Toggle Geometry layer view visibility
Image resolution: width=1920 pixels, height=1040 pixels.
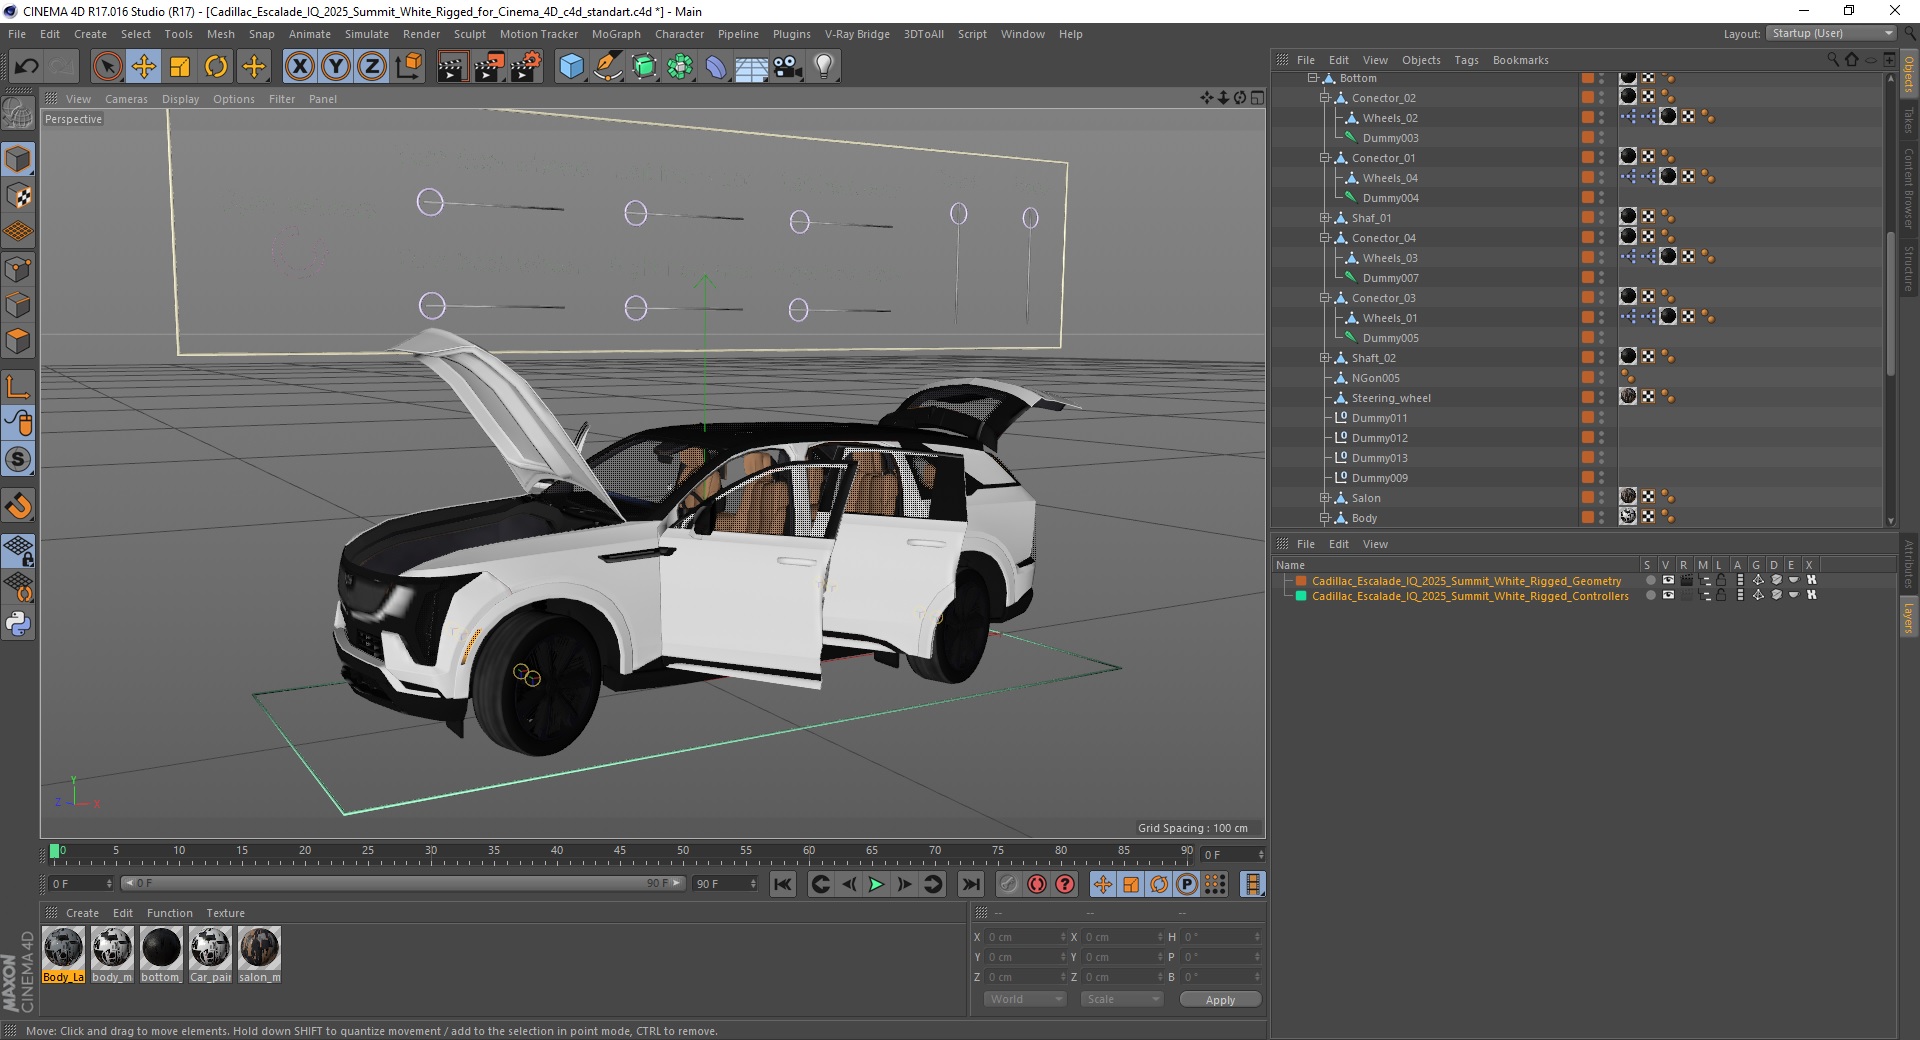point(1668,580)
